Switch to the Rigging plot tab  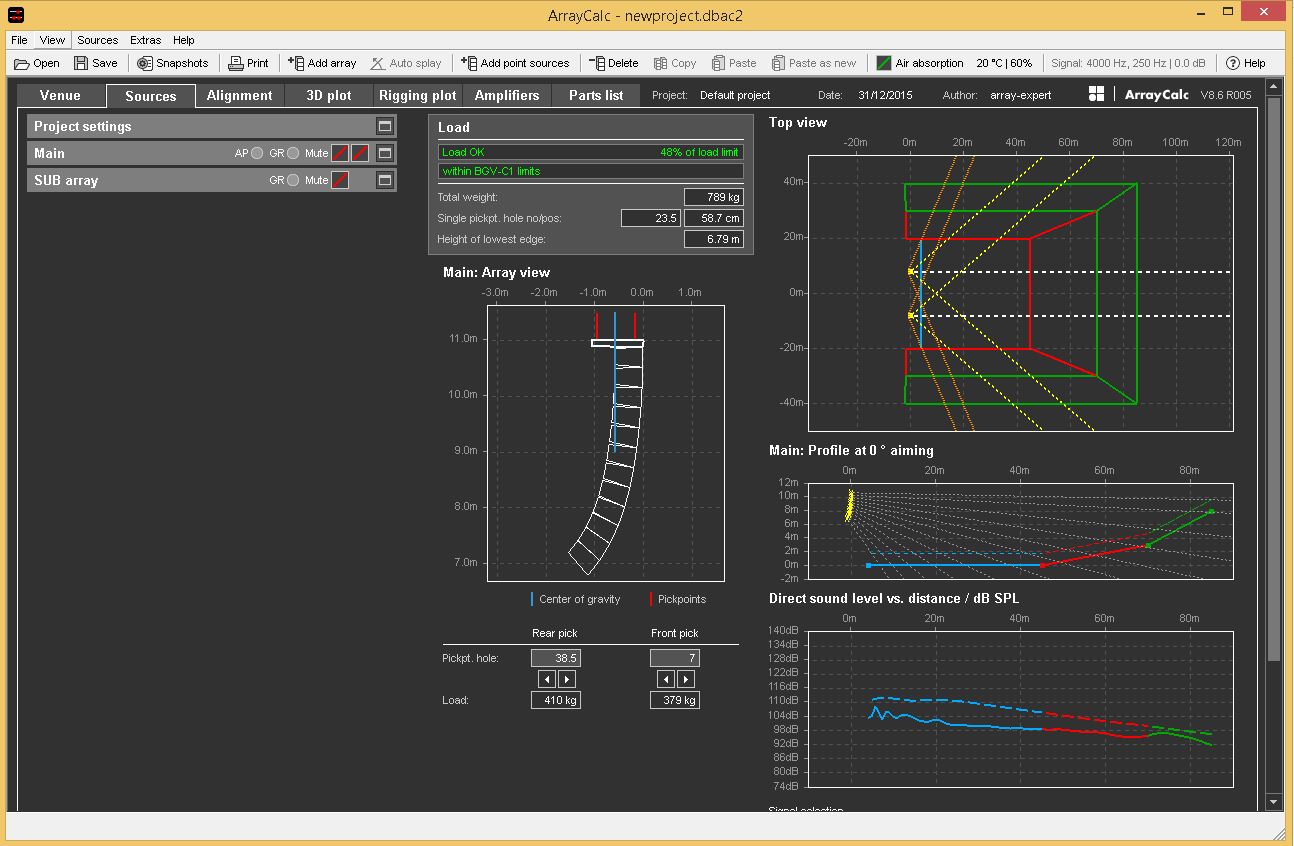tap(417, 95)
